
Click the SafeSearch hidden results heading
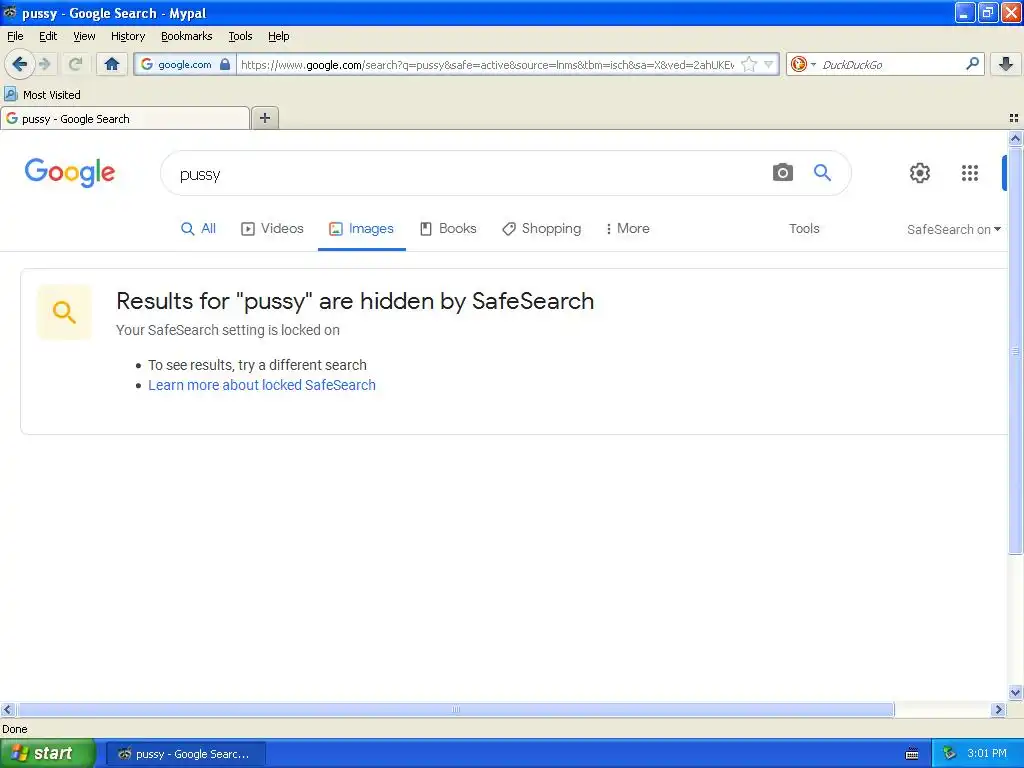(x=355, y=301)
